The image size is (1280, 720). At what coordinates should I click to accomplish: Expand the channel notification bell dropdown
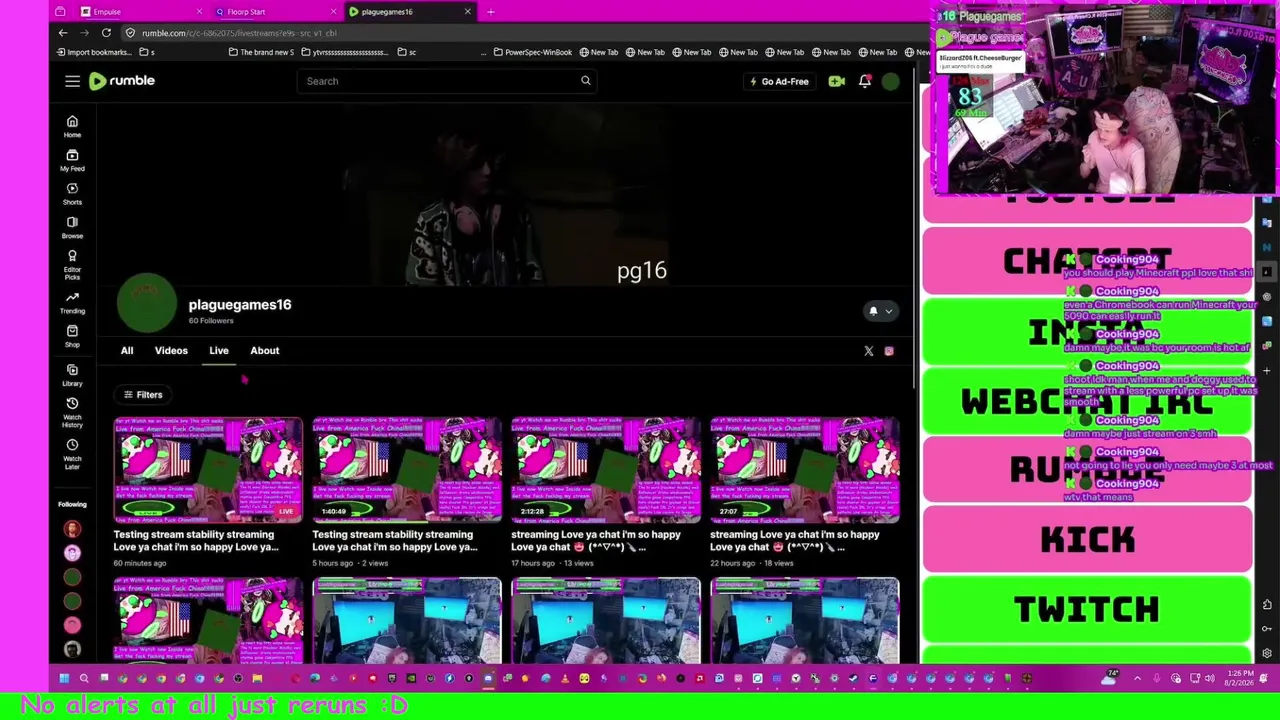[880, 311]
